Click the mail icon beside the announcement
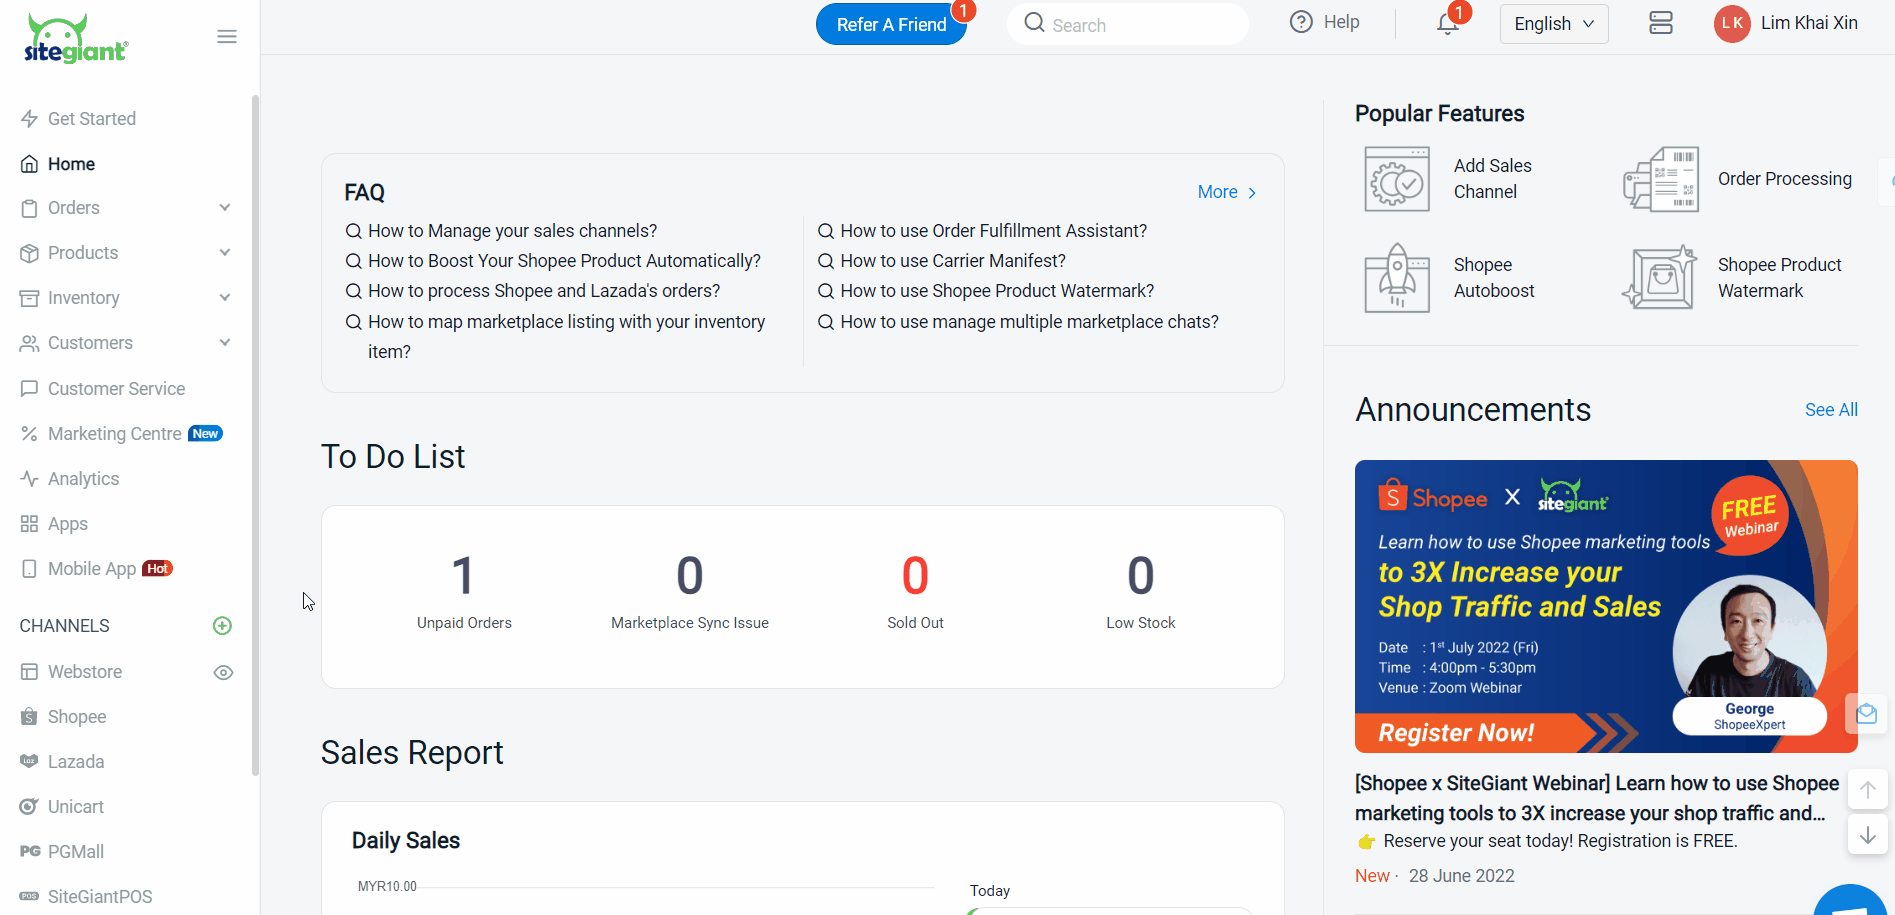This screenshot has width=1895, height=915. [1866, 714]
